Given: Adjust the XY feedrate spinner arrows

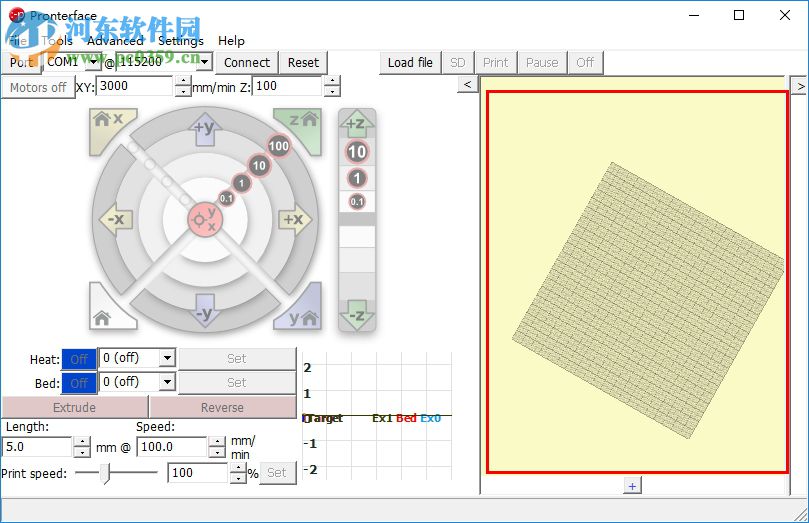Looking at the screenshot, I should [183, 86].
